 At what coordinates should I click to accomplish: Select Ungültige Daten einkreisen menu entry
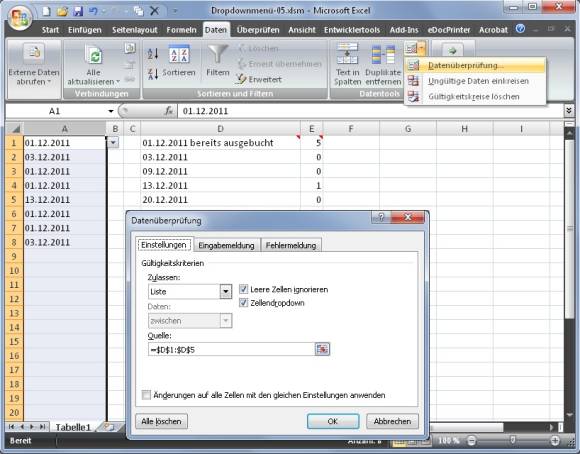coord(475,81)
